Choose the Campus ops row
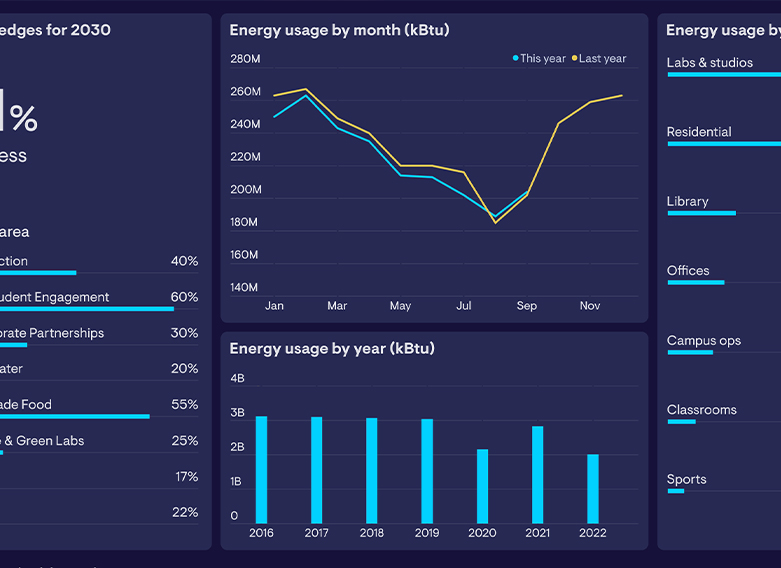 (704, 341)
